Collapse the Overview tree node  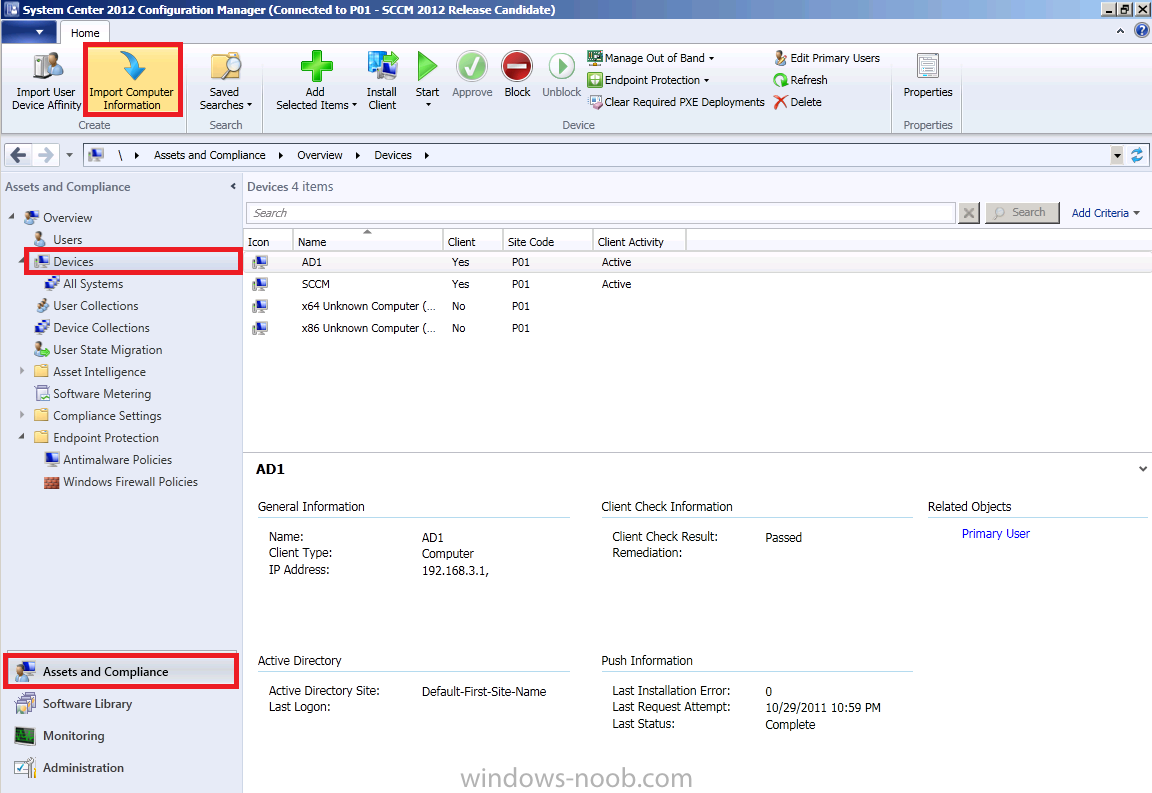(x=12, y=217)
